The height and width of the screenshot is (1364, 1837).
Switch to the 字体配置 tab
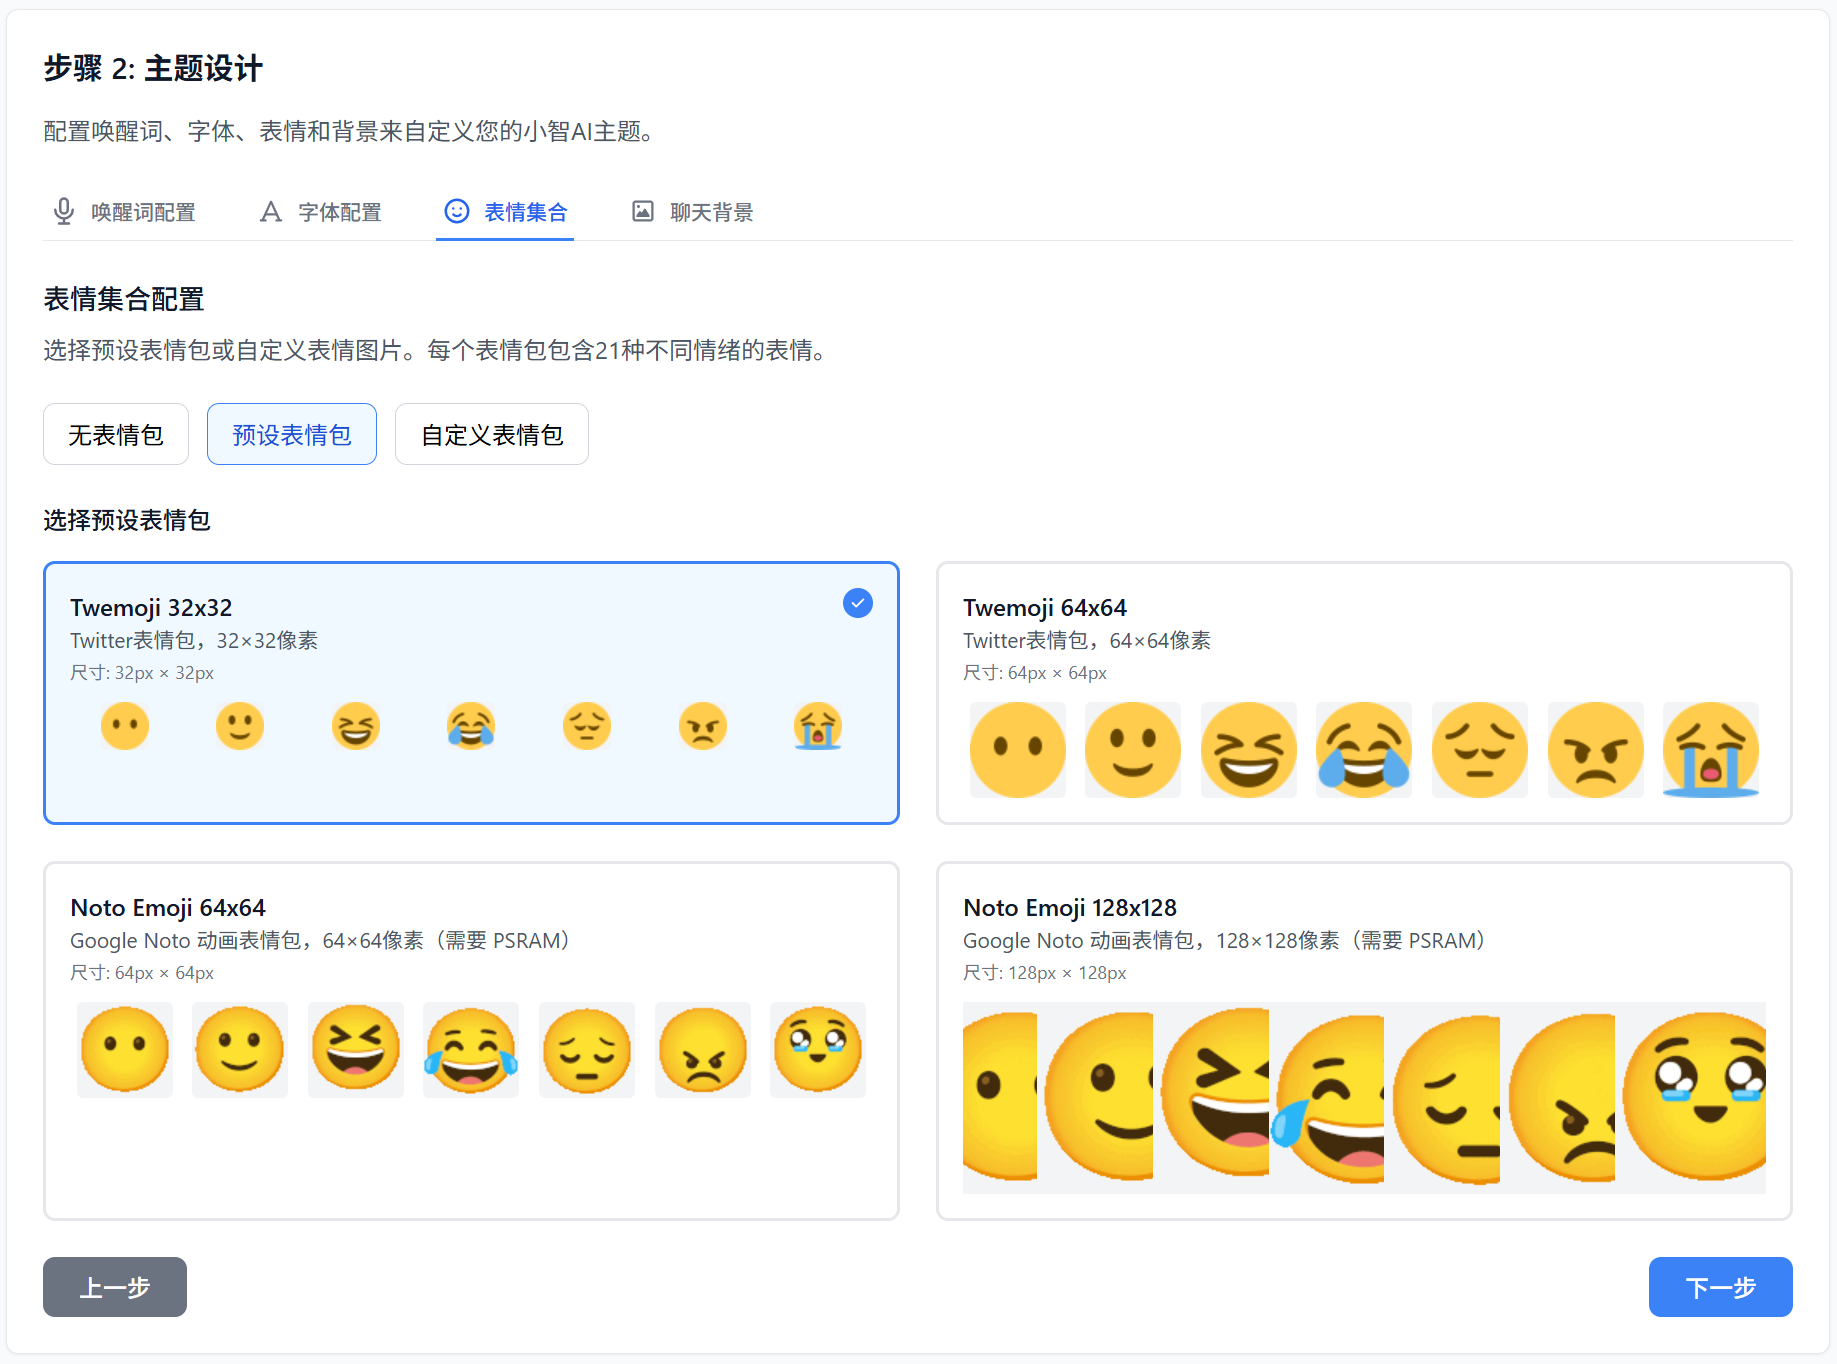coord(320,212)
